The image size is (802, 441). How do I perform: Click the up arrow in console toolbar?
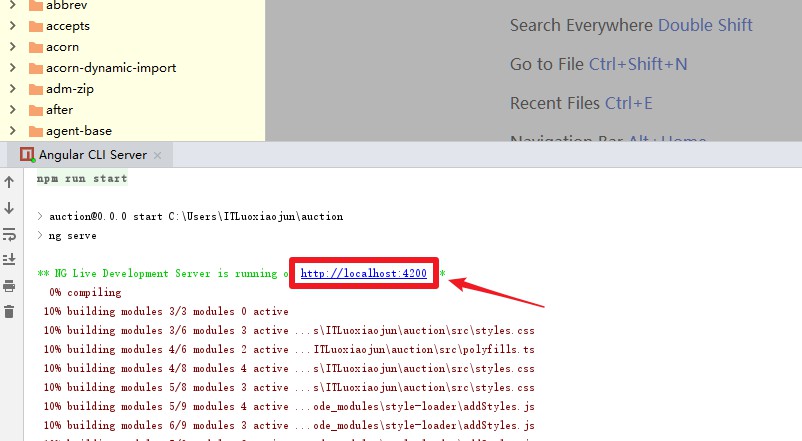pyautogui.click(x=9, y=182)
